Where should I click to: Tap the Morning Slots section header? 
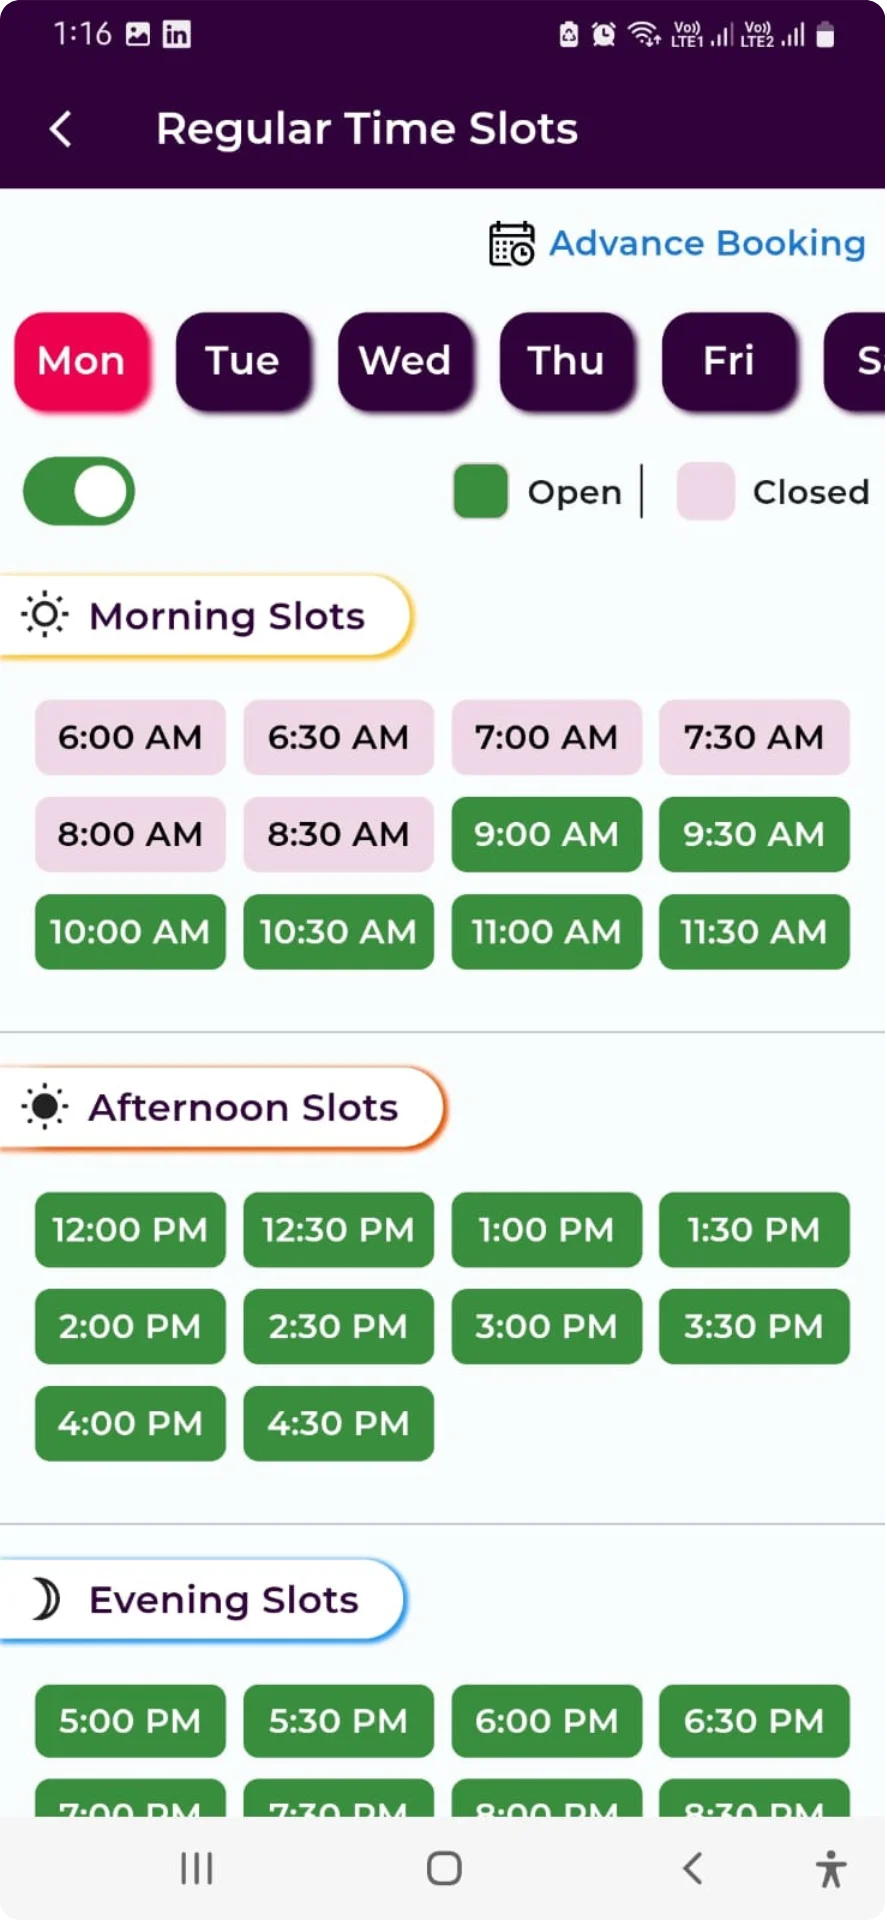[227, 616]
